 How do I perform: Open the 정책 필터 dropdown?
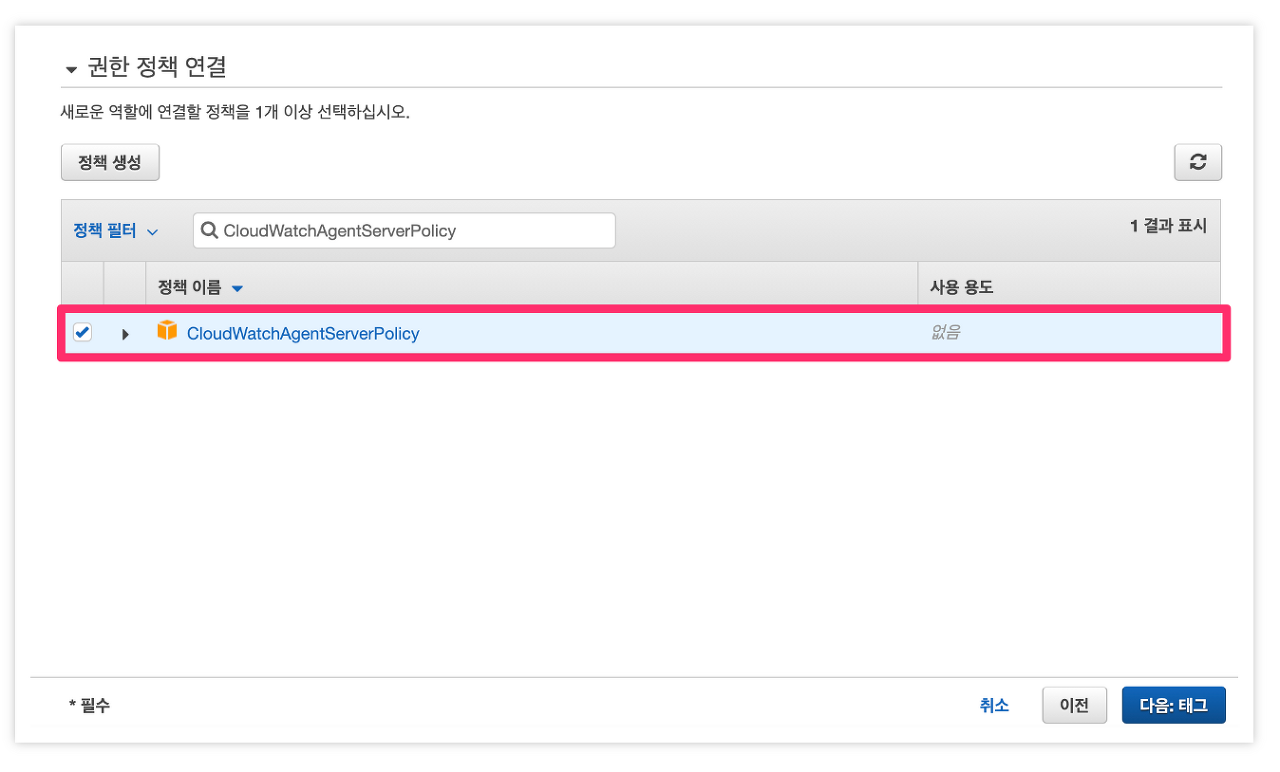[x=116, y=230]
